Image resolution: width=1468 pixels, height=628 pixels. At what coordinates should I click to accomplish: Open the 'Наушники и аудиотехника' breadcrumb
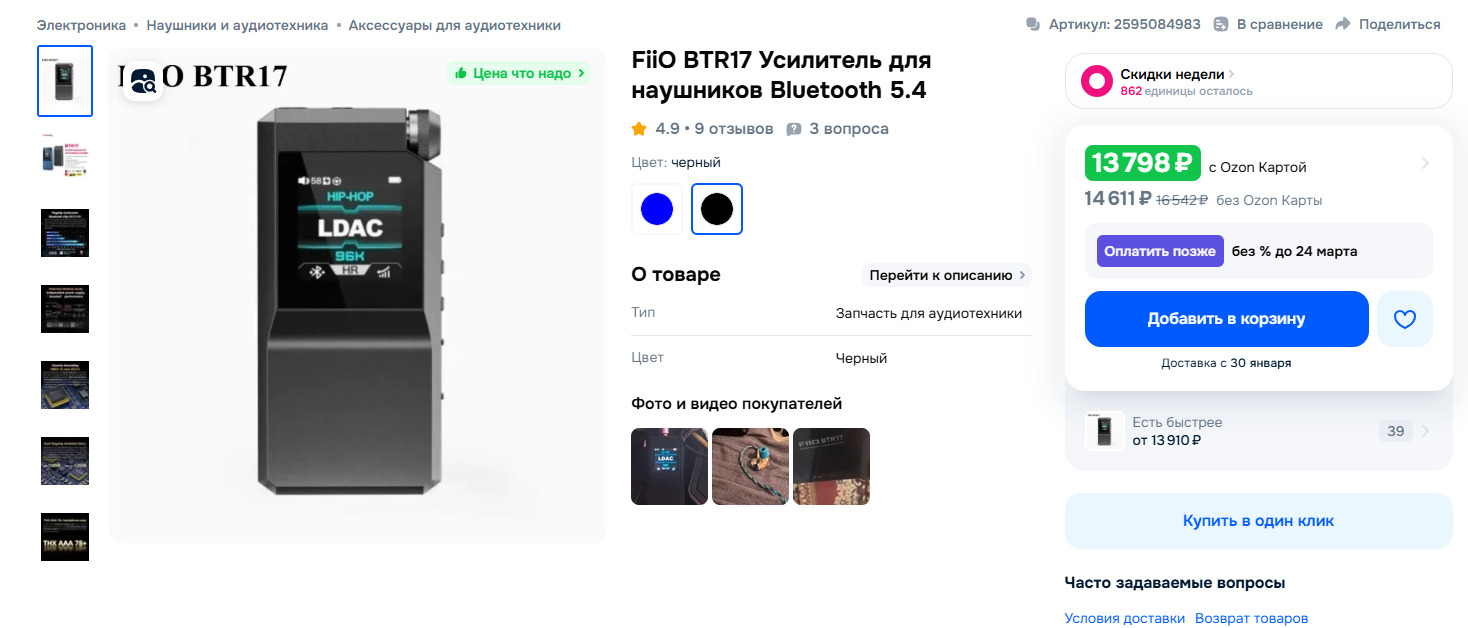237,25
